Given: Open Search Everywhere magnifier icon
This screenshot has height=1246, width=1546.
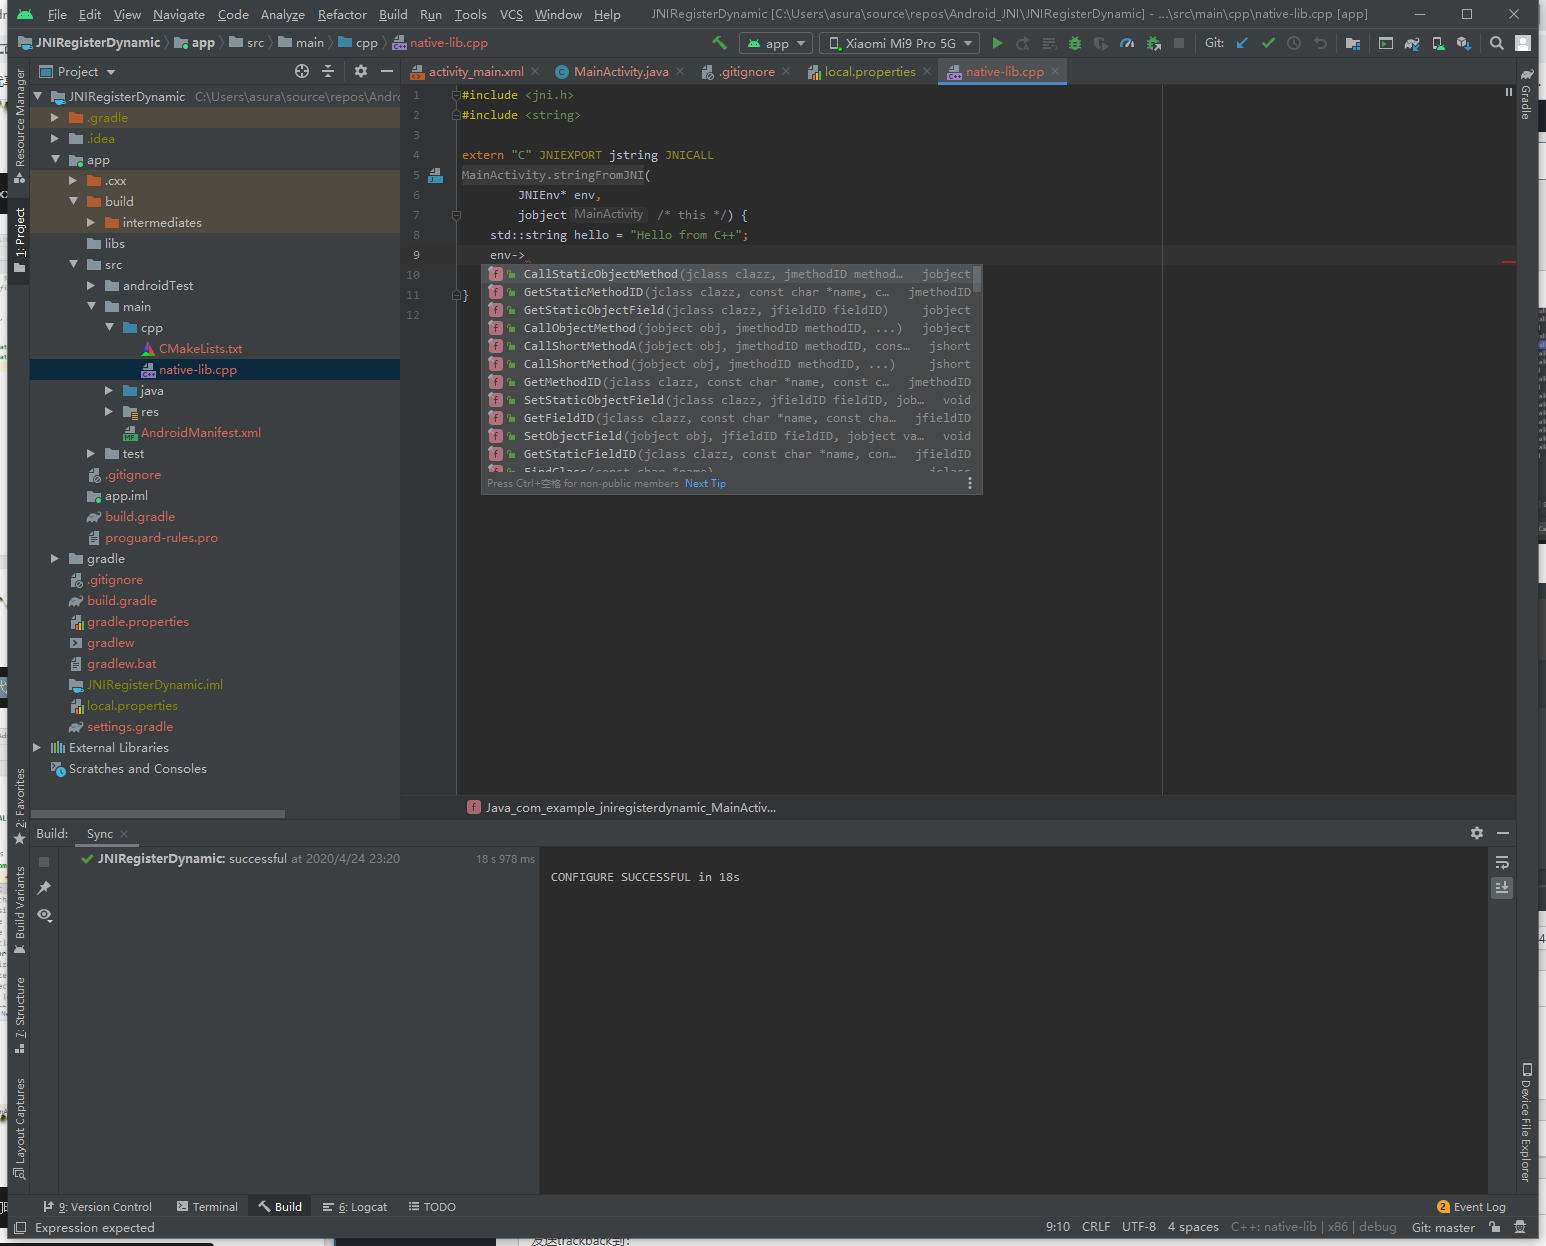Looking at the screenshot, I should click(x=1496, y=43).
